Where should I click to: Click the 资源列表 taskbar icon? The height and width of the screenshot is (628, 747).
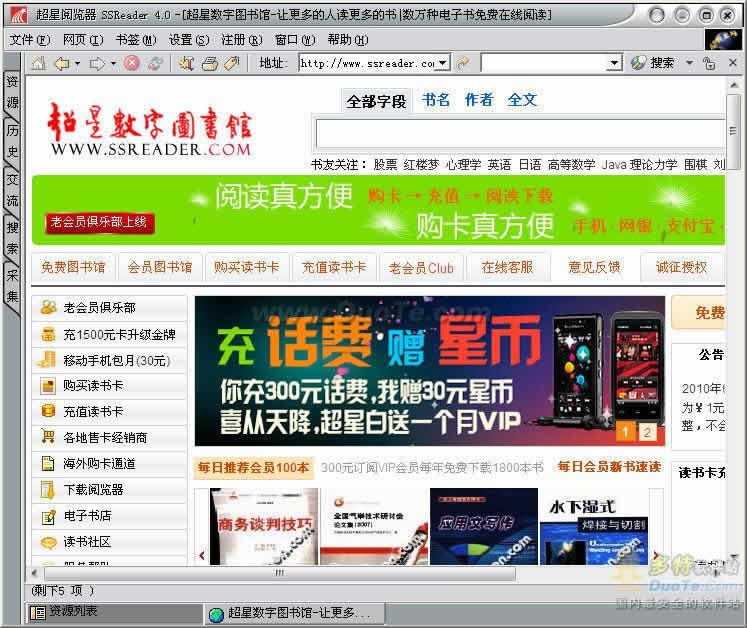(38, 612)
